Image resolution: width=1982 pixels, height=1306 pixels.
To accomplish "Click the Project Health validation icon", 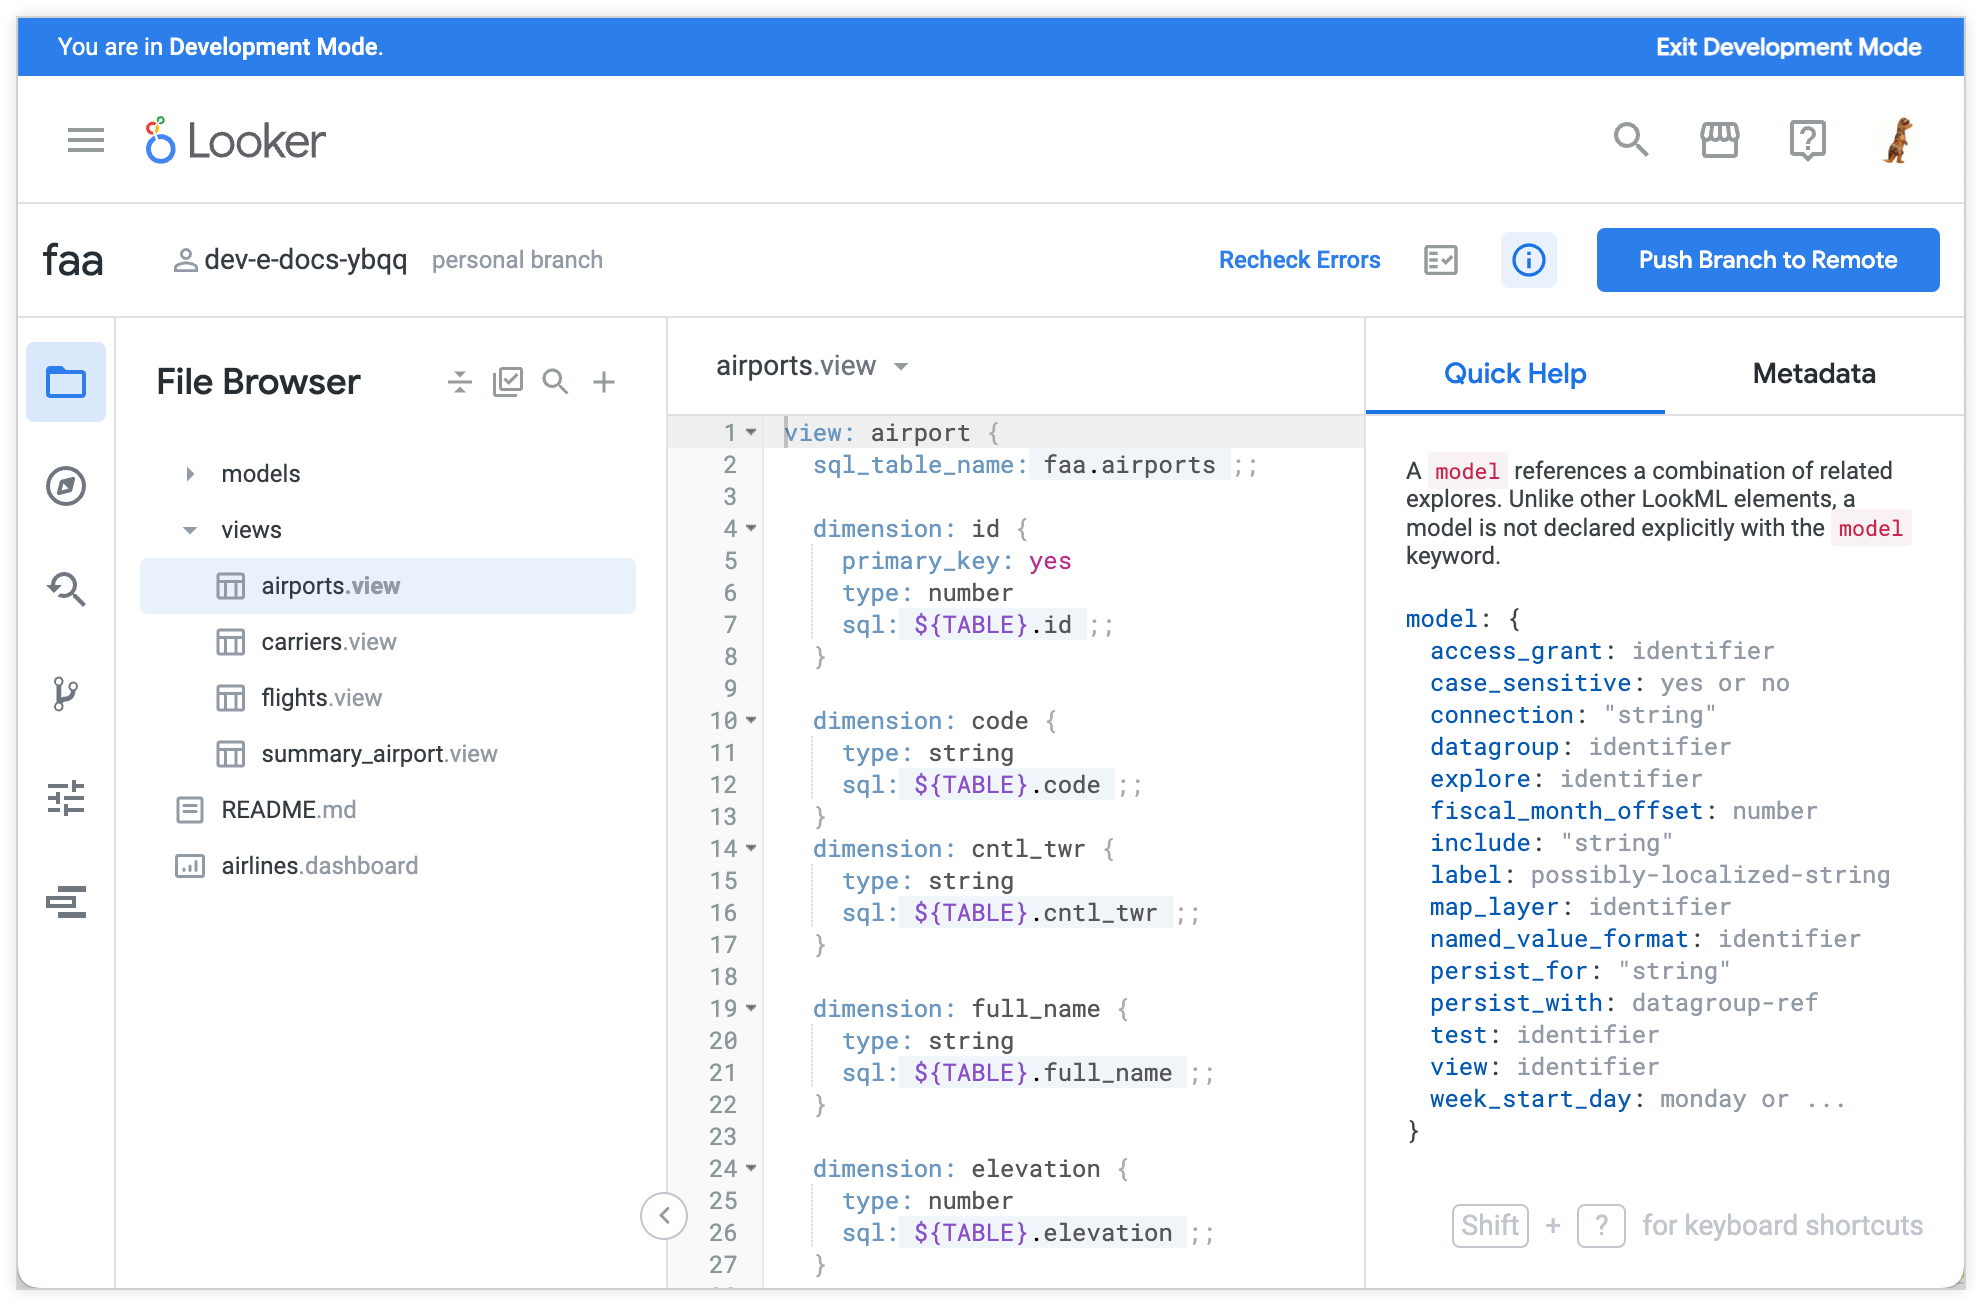I will (1440, 260).
